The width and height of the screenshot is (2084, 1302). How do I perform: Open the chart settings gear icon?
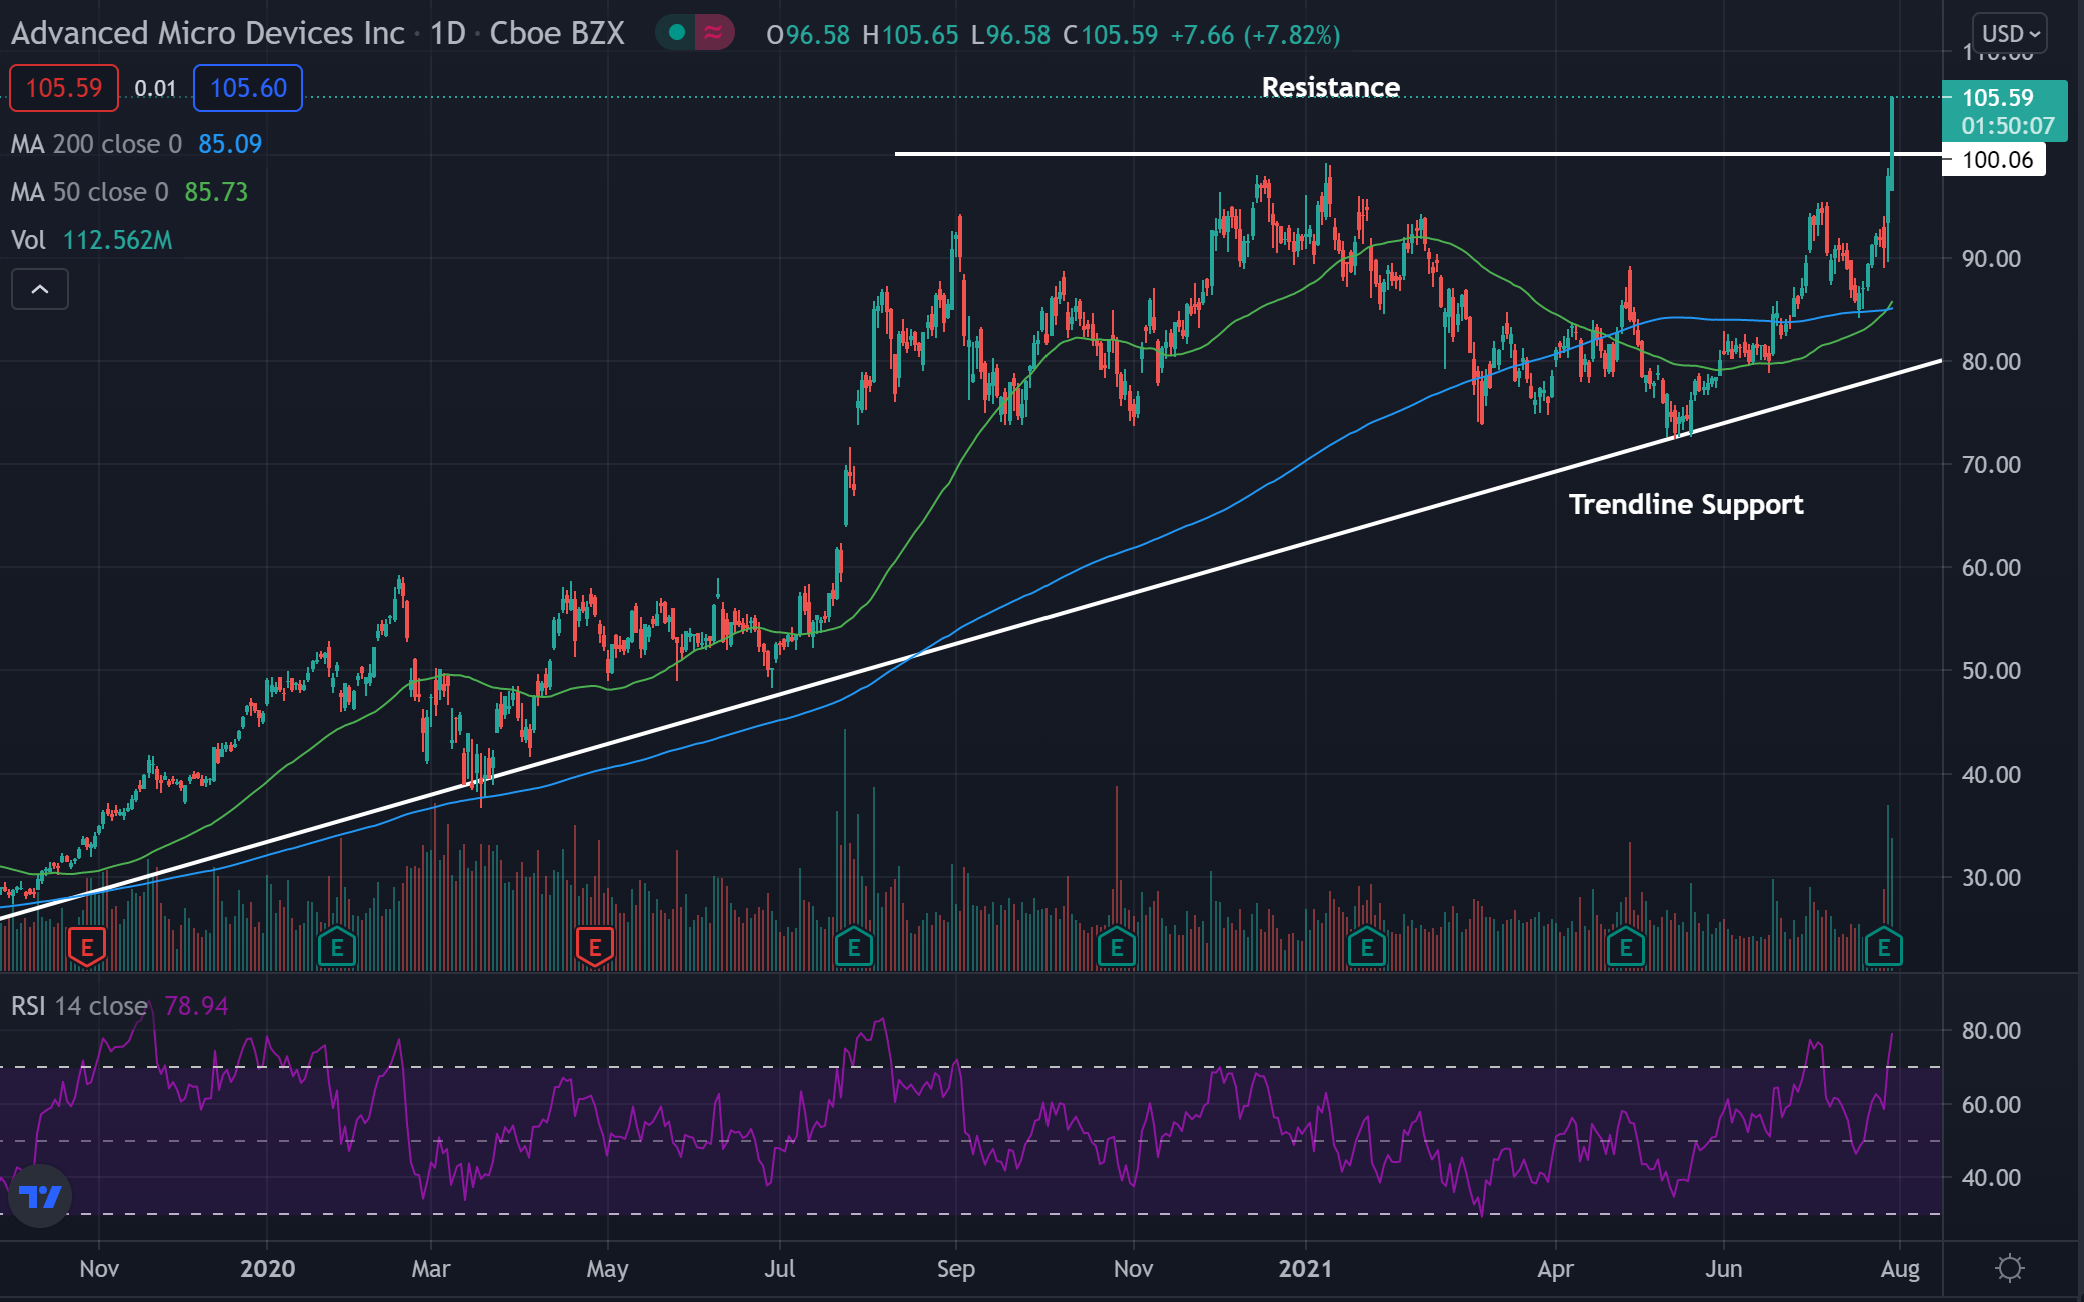pyautogui.click(x=2009, y=1268)
